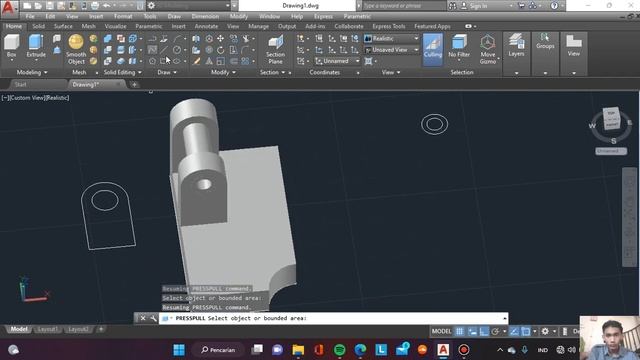Screen dimensions: 640x360
Task: Cancel command with X on command line
Action: coord(143,318)
